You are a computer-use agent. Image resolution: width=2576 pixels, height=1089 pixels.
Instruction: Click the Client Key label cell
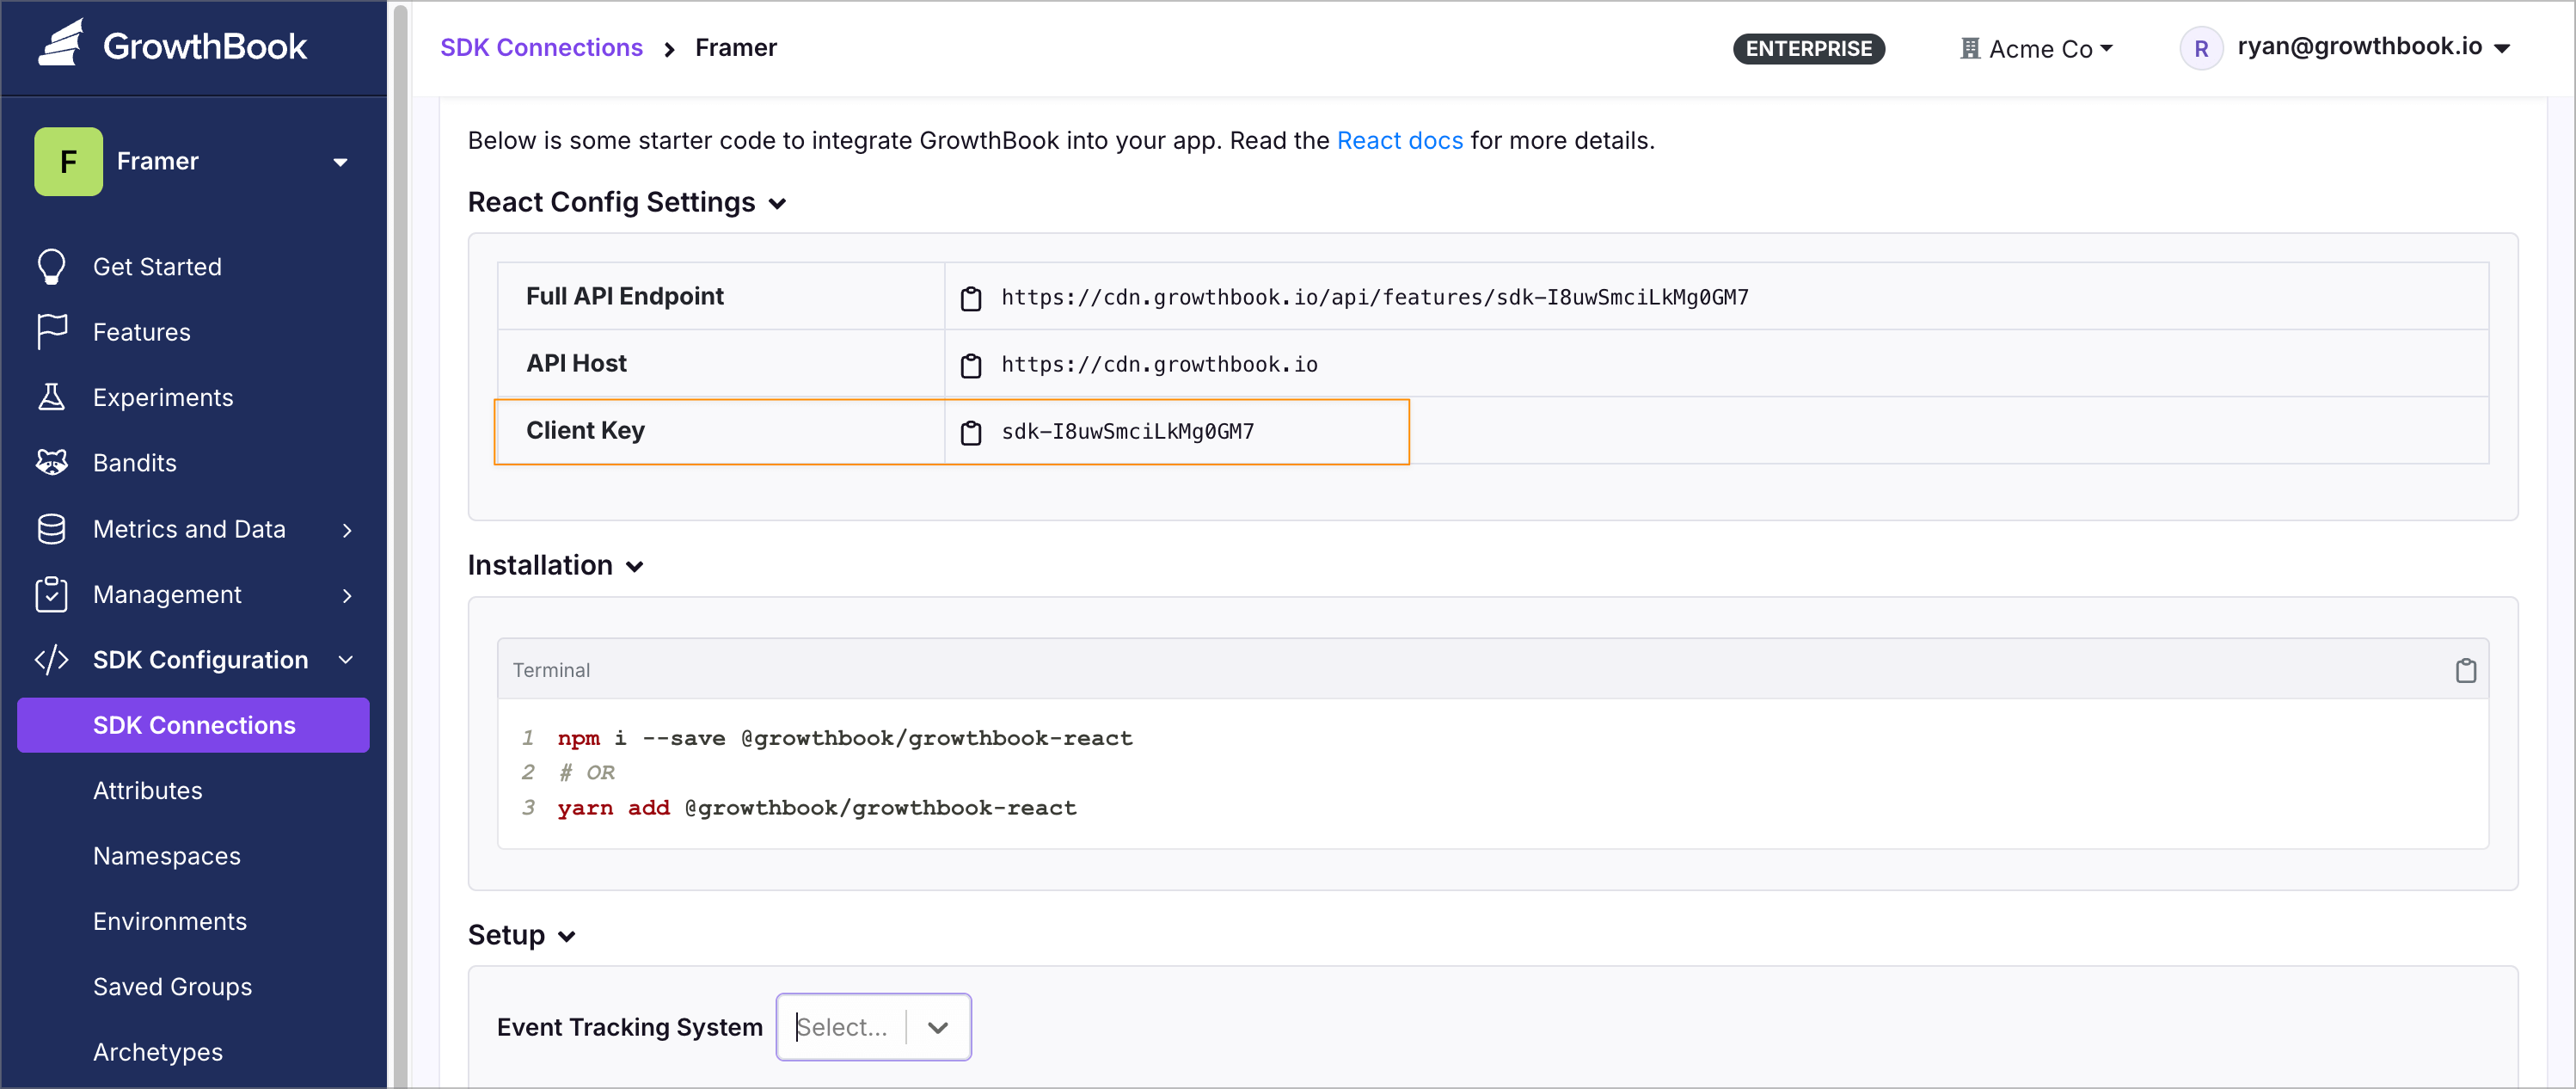click(x=720, y=431)
